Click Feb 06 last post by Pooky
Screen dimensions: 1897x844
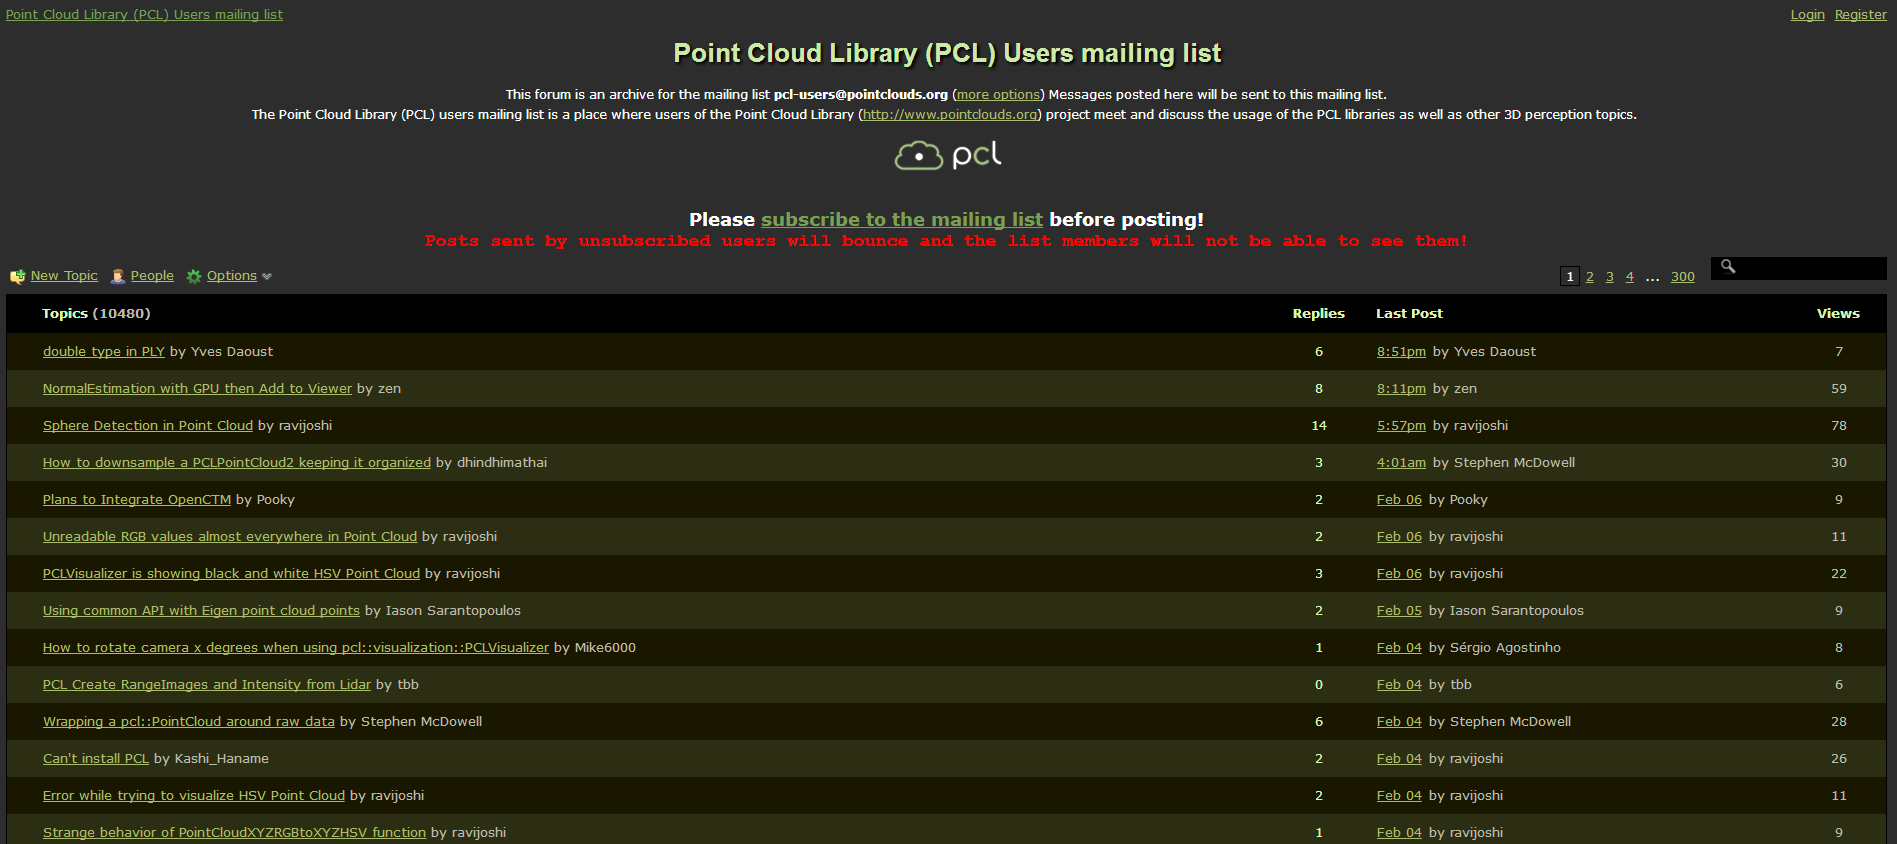click(x=1399, y=500)
